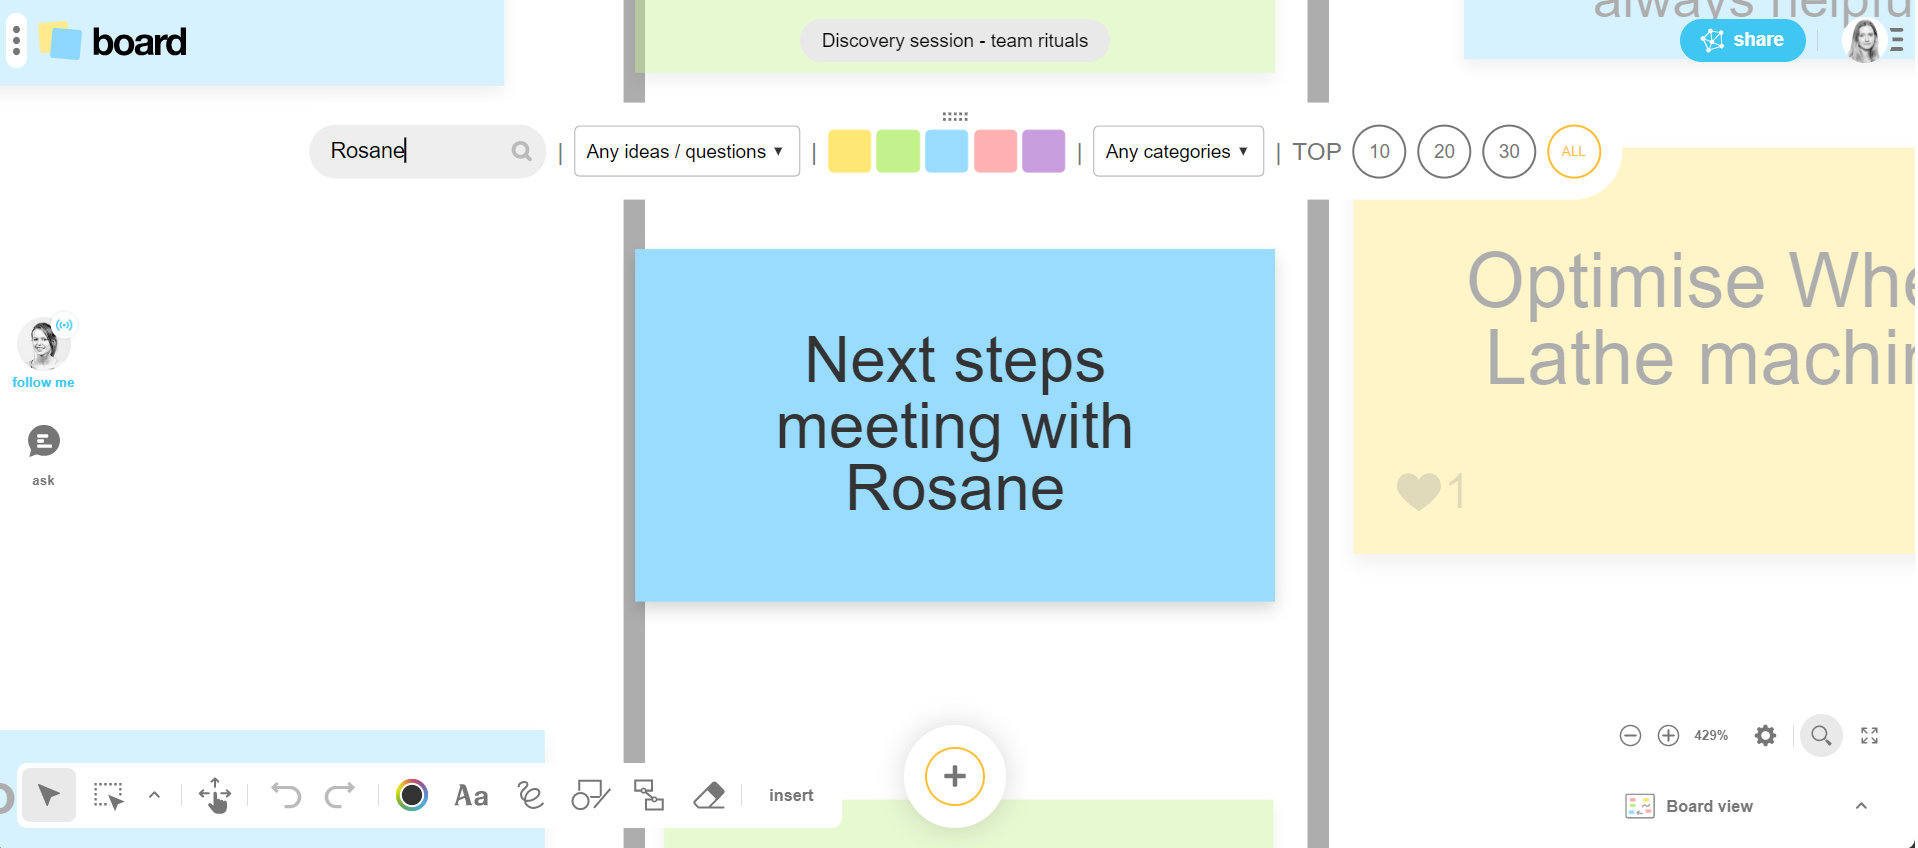1918x848 pixels.
Task: Show top 20 results filter
Action: (1444, 152)
